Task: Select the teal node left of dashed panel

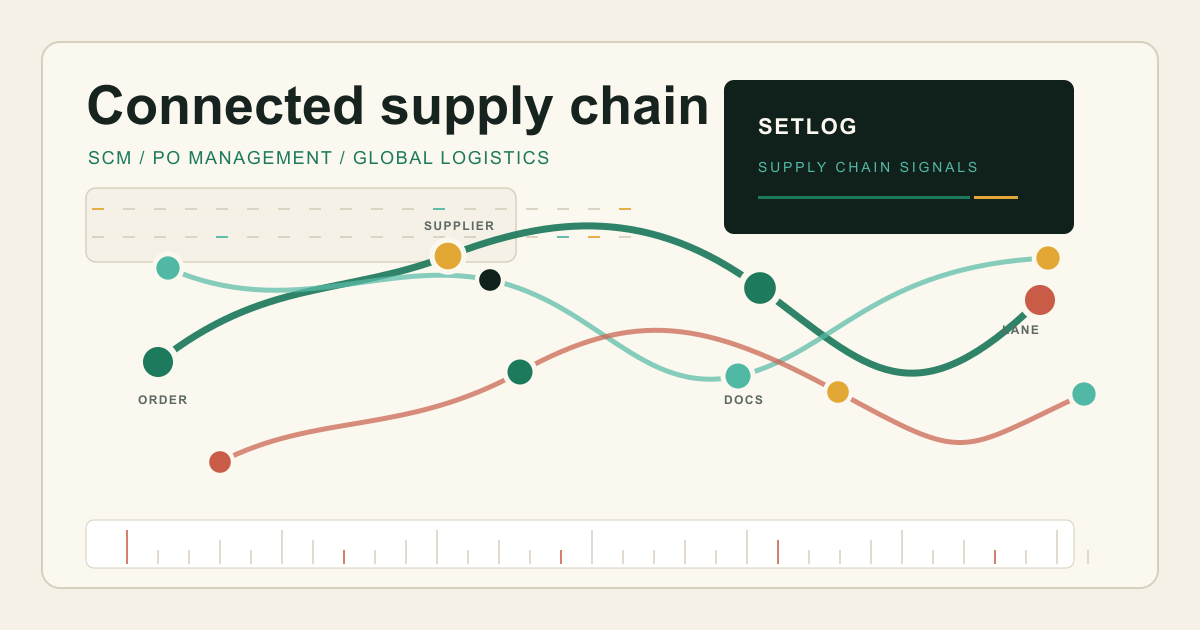Action: coord(168,268)
